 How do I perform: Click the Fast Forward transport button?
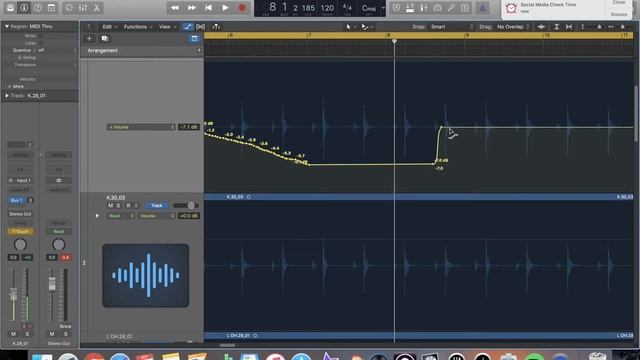(191, 8)
